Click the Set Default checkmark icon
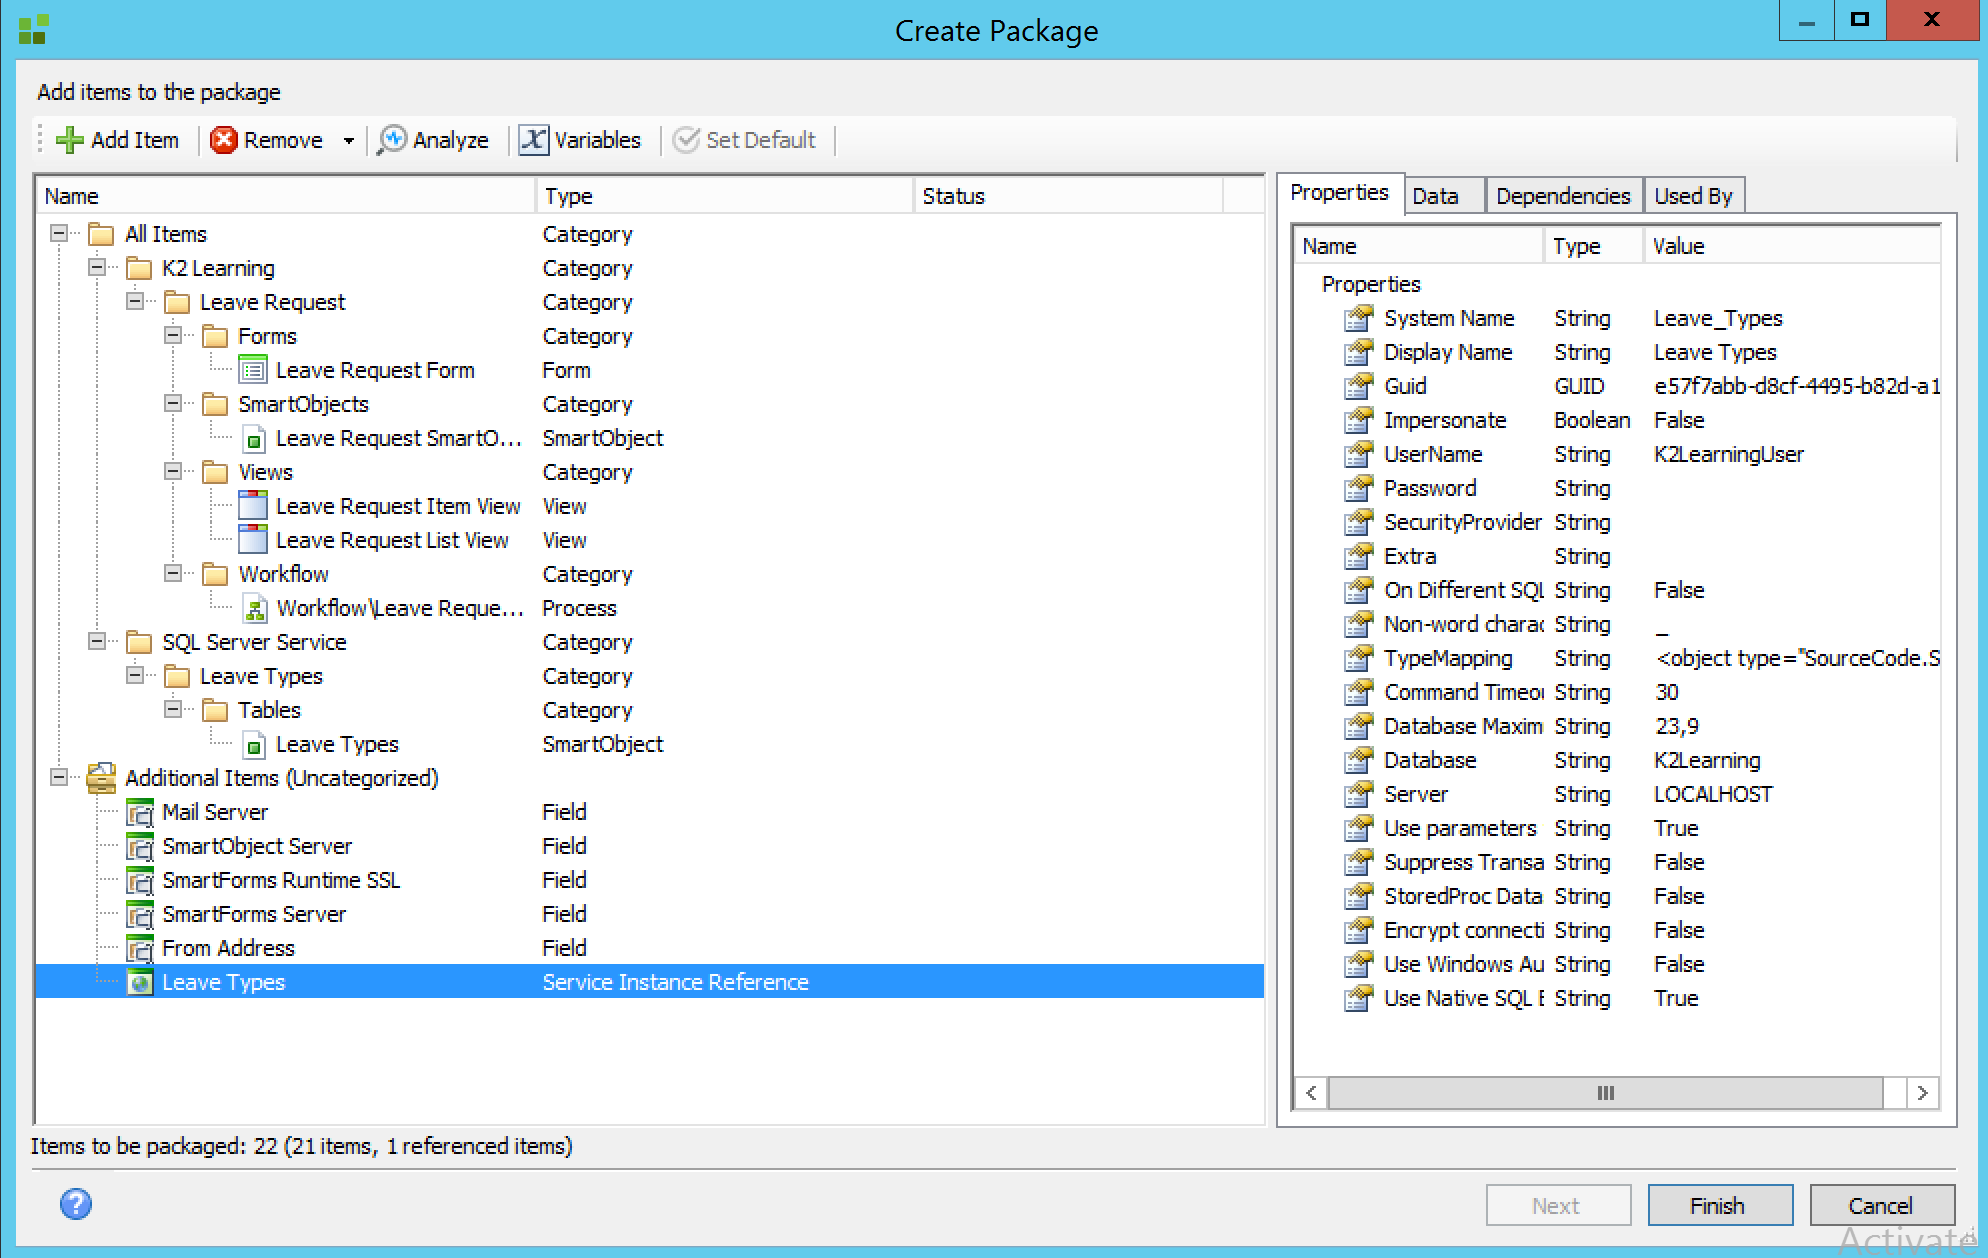 click(686, 140)
